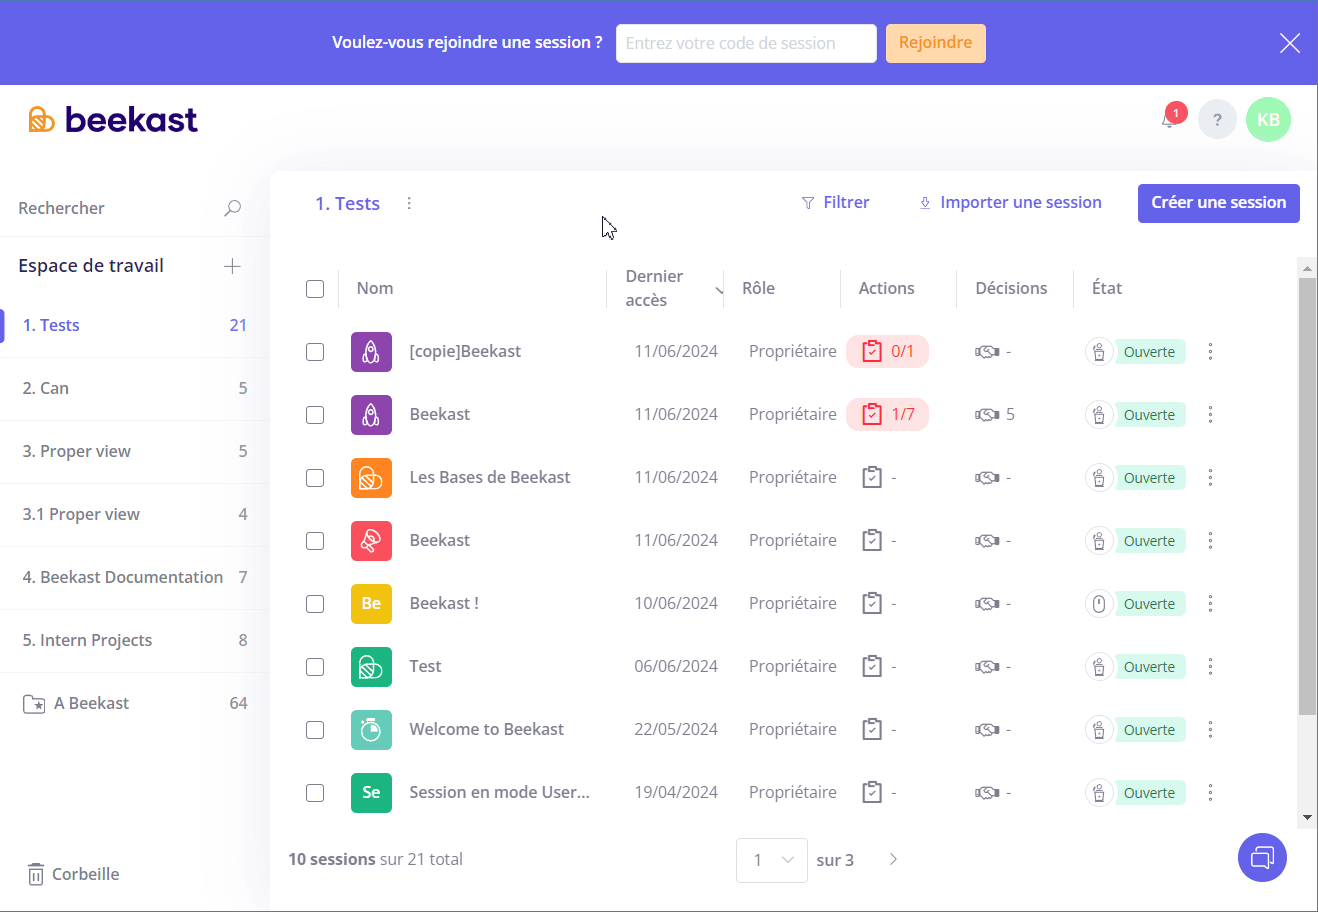Open the more options for Les Bases de Beekast
The height and width of the screenshot is (912, 1318).
click(x=1210, y=478)
